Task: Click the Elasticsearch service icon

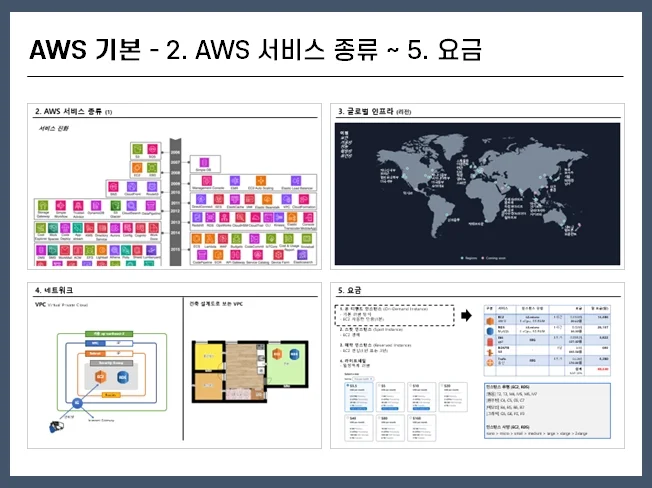Action: pos(302,255)
